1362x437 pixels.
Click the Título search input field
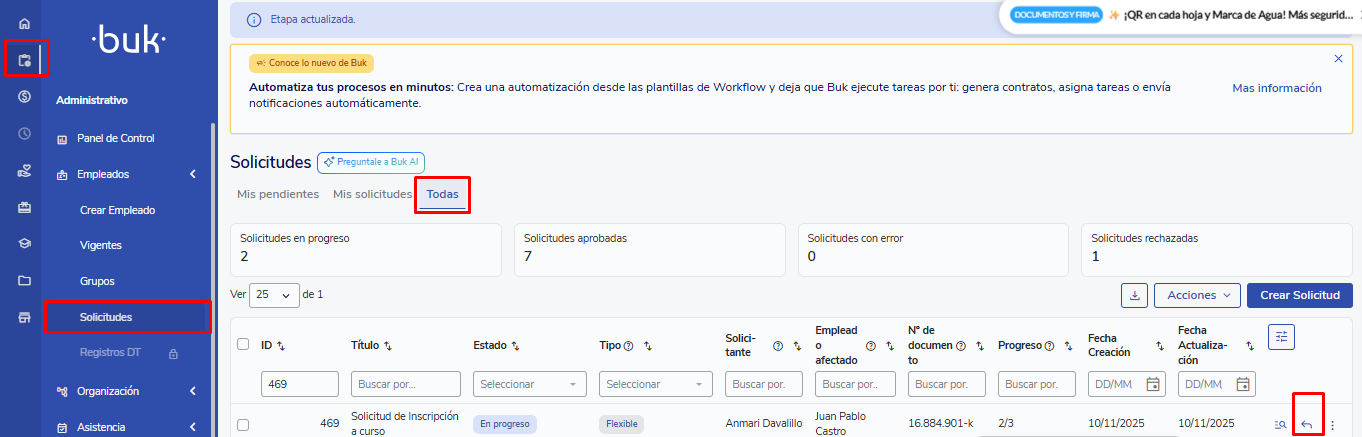coord(405,384)
